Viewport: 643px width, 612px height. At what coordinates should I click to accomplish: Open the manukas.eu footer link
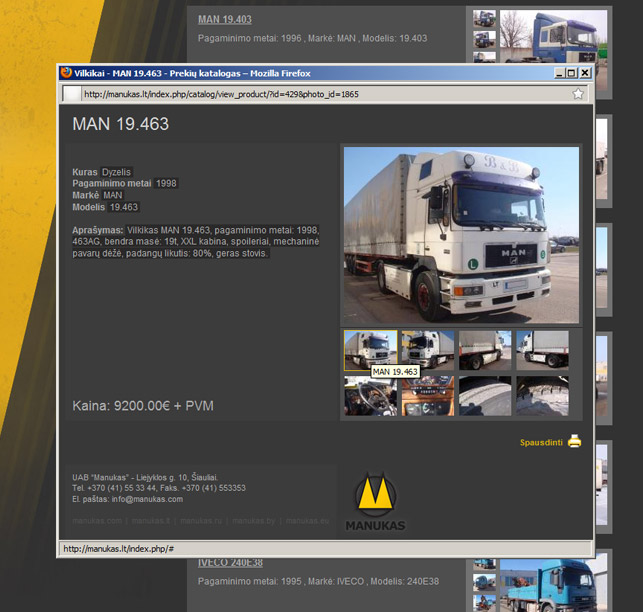[x=308, y=521]
